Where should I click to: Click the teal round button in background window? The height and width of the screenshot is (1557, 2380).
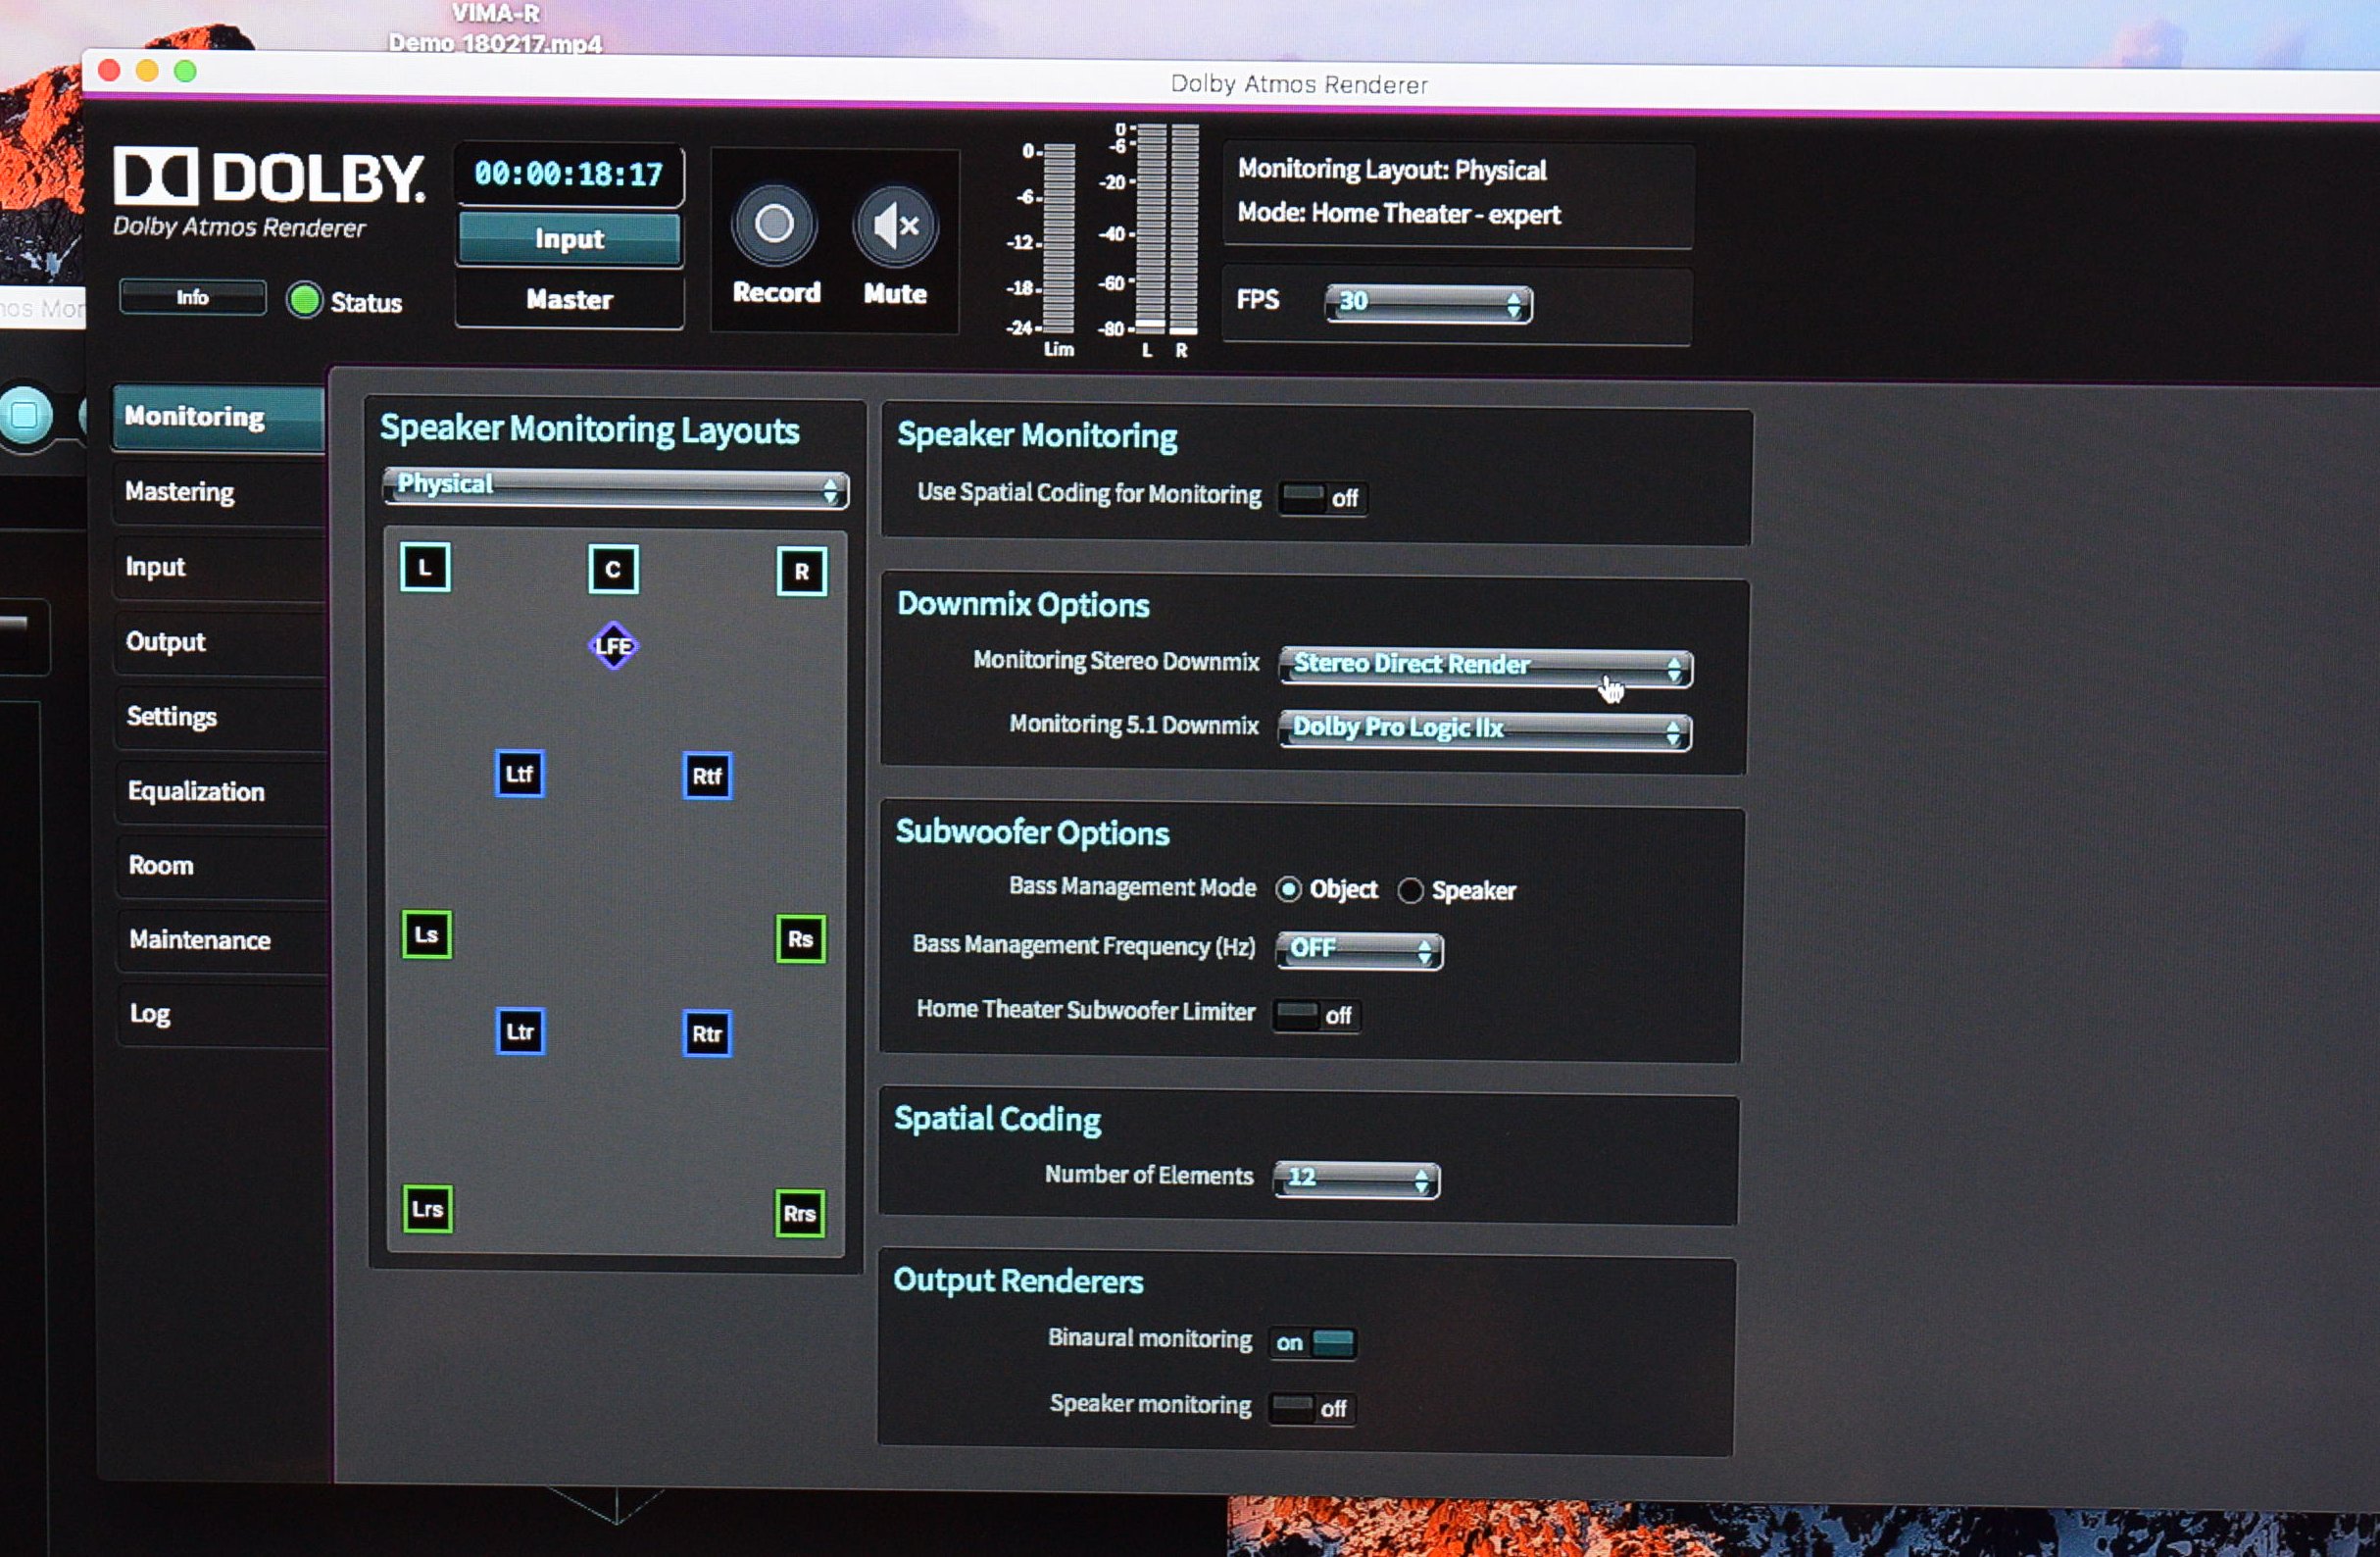click(25, 415)
